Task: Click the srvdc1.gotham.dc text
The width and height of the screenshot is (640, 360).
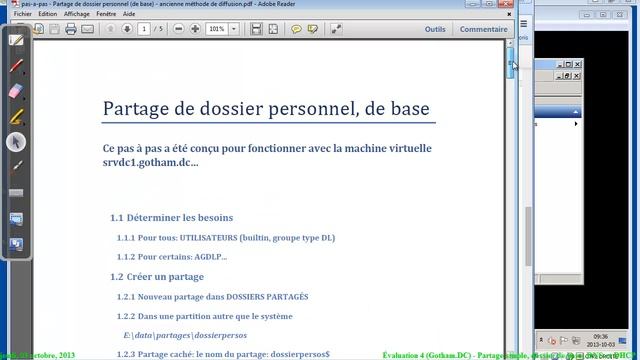Action: coord(150,162)
